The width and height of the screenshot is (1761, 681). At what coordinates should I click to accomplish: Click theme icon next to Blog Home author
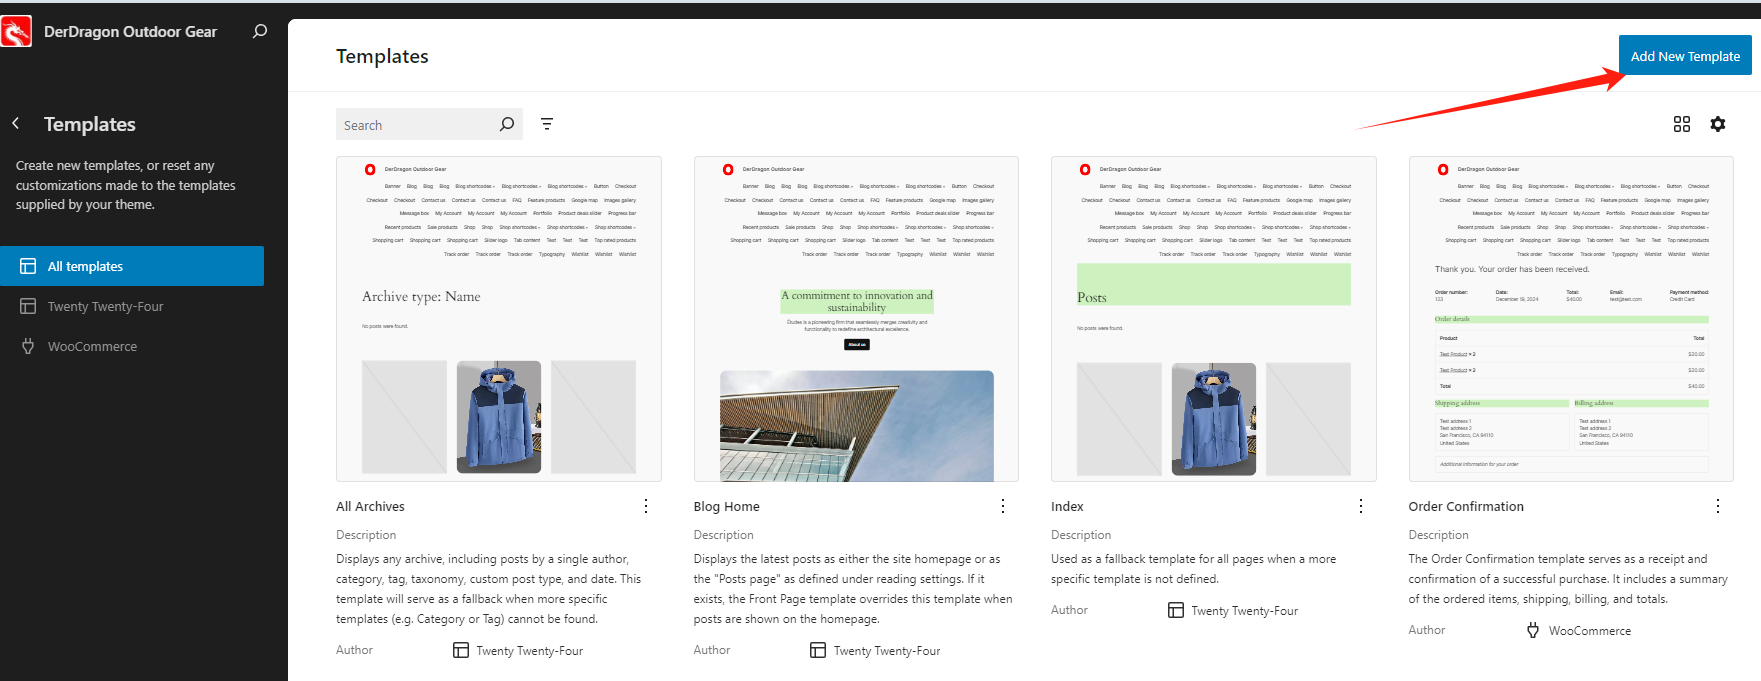pos(818,650)
